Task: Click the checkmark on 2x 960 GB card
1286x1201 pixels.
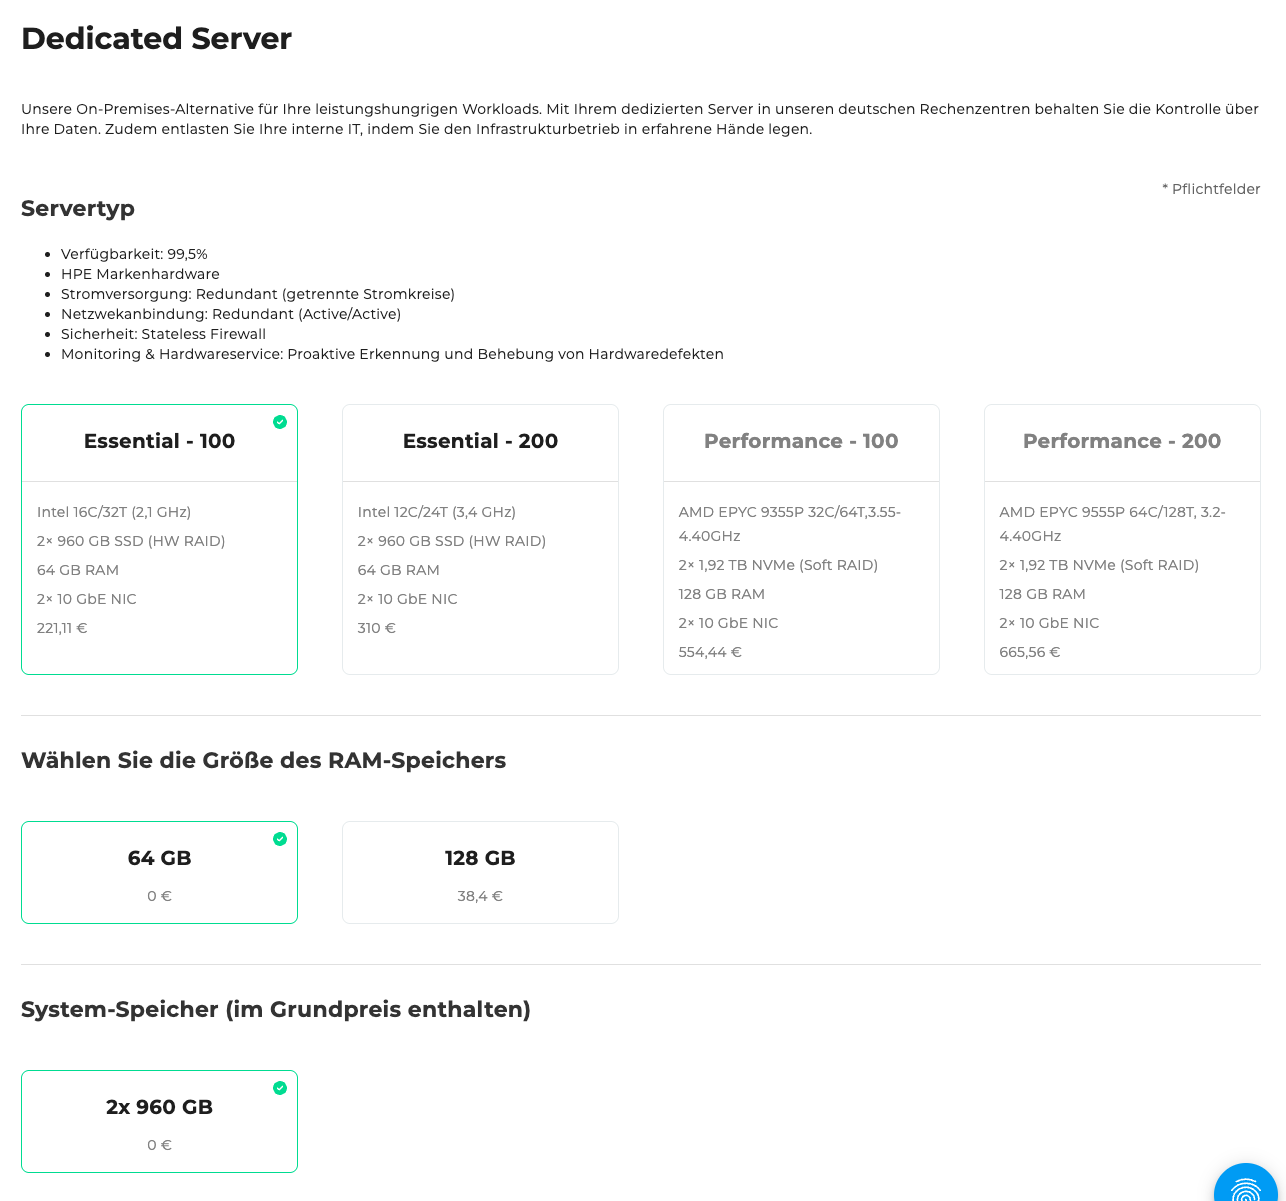Action: (280, 1087)
